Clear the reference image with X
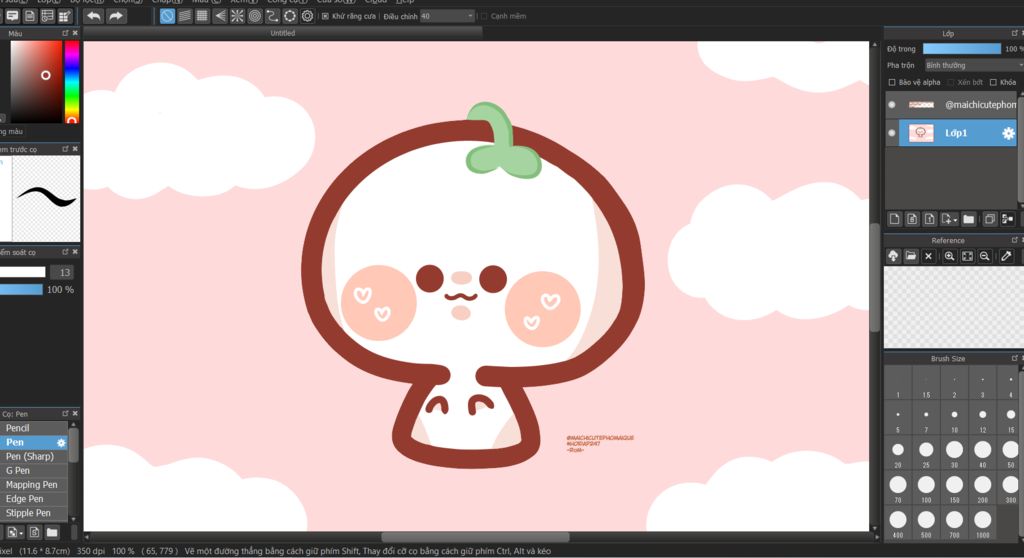The height and width of the screenshot is (558, 1024). tap(928, 256)
